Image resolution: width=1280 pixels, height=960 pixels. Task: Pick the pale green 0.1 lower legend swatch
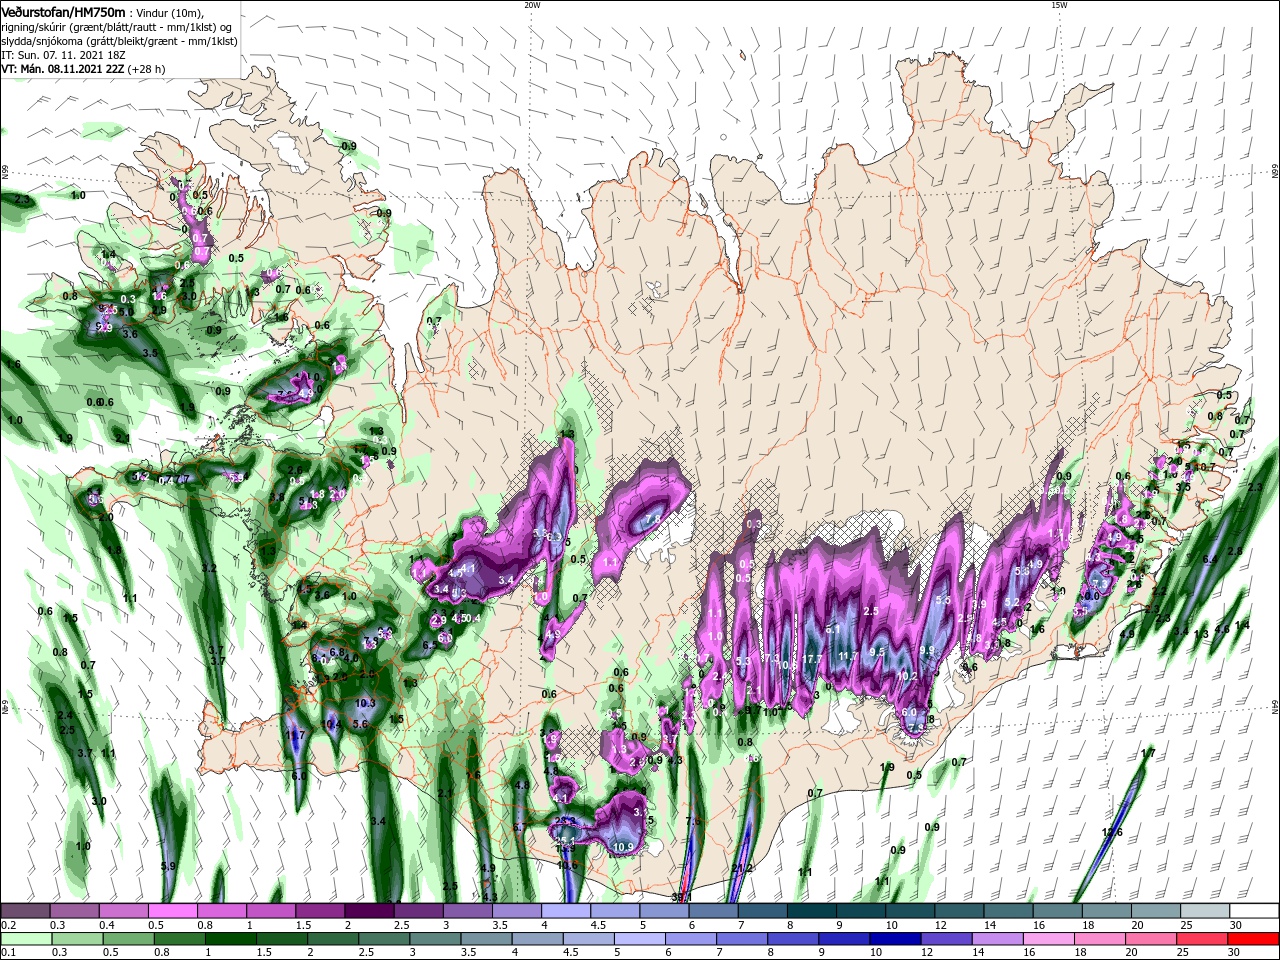(x=25, y=938)
